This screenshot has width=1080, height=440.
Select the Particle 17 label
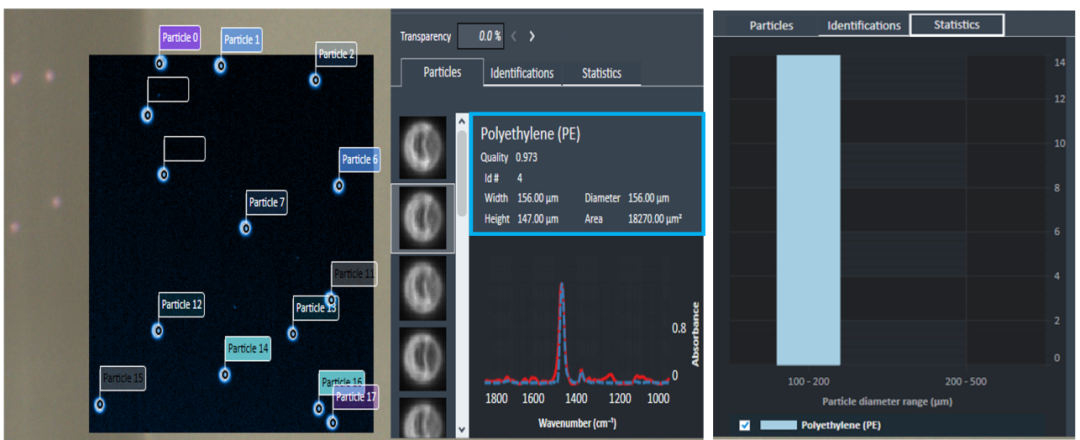click(x=356, y=397)
